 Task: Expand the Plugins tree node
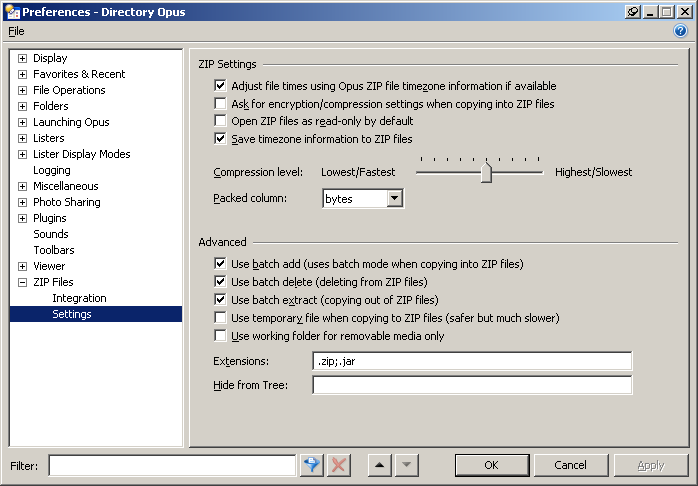23,218
